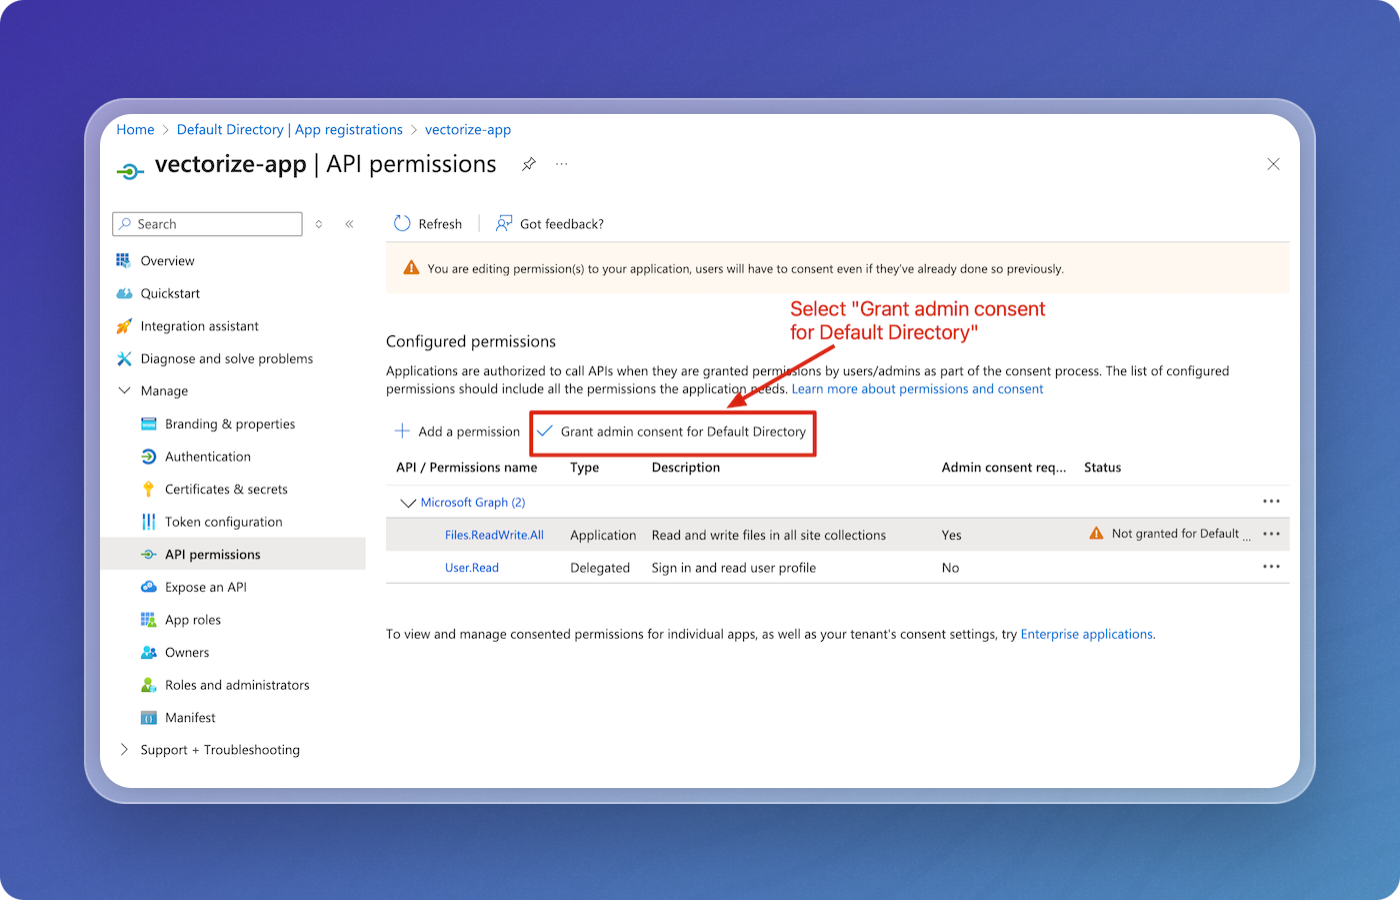1400x900 pixels.
Task: Select Token configuration menu item
Action: 223,522
